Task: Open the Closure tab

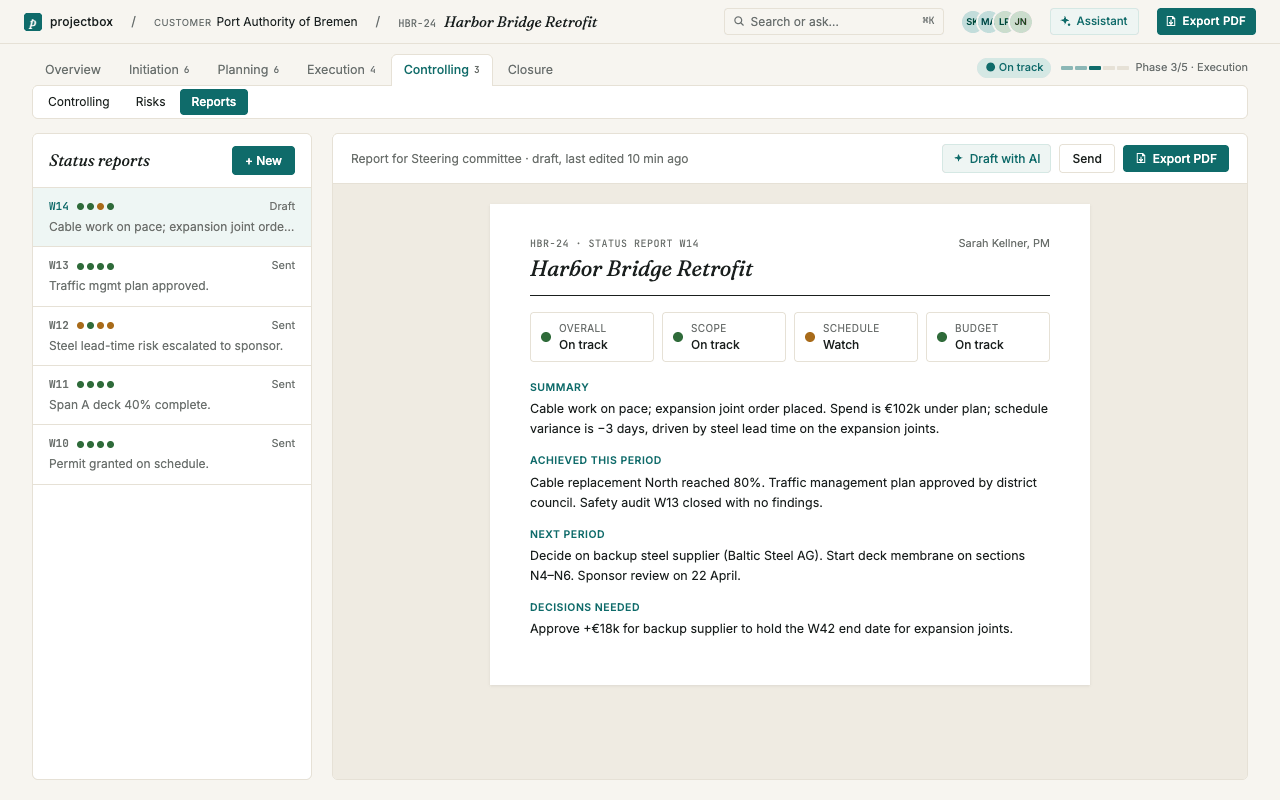Action: point(530,69)
